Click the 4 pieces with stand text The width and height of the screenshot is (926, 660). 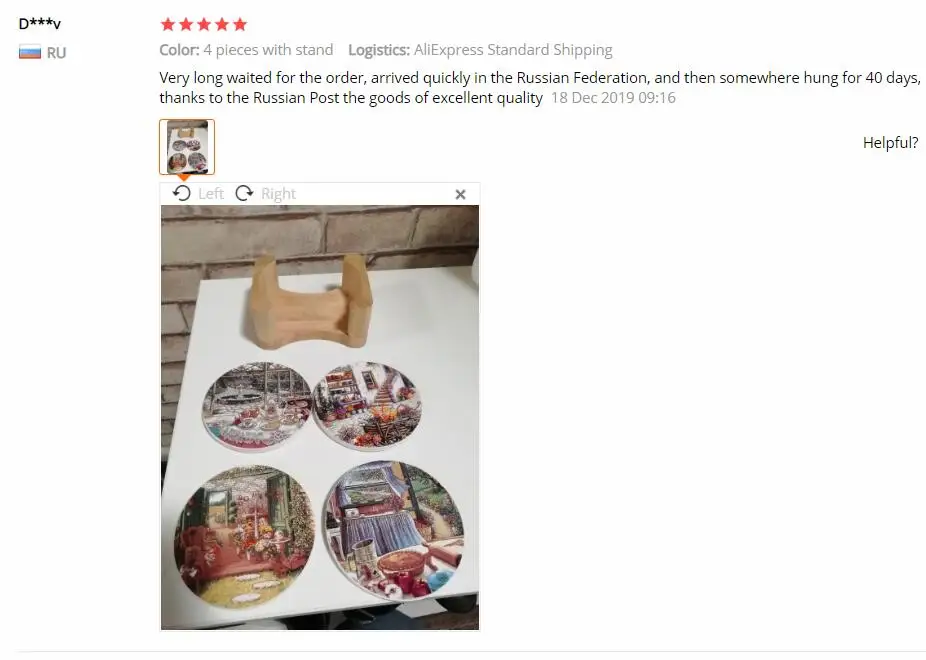pos(268,50)
